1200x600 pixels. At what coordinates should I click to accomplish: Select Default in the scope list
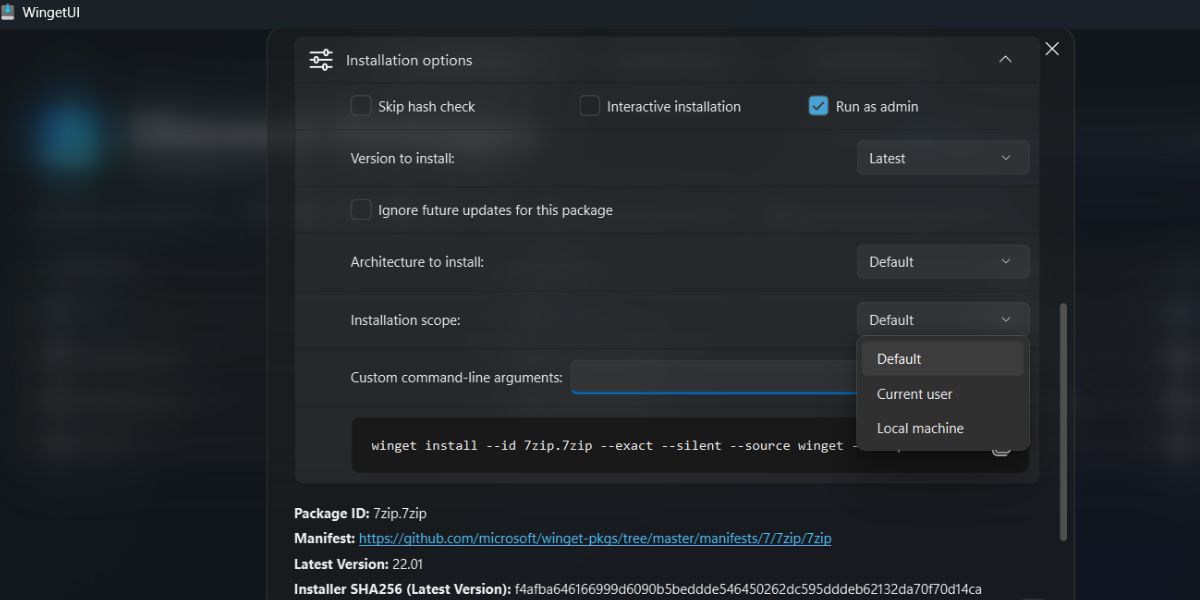click(943, 359)
